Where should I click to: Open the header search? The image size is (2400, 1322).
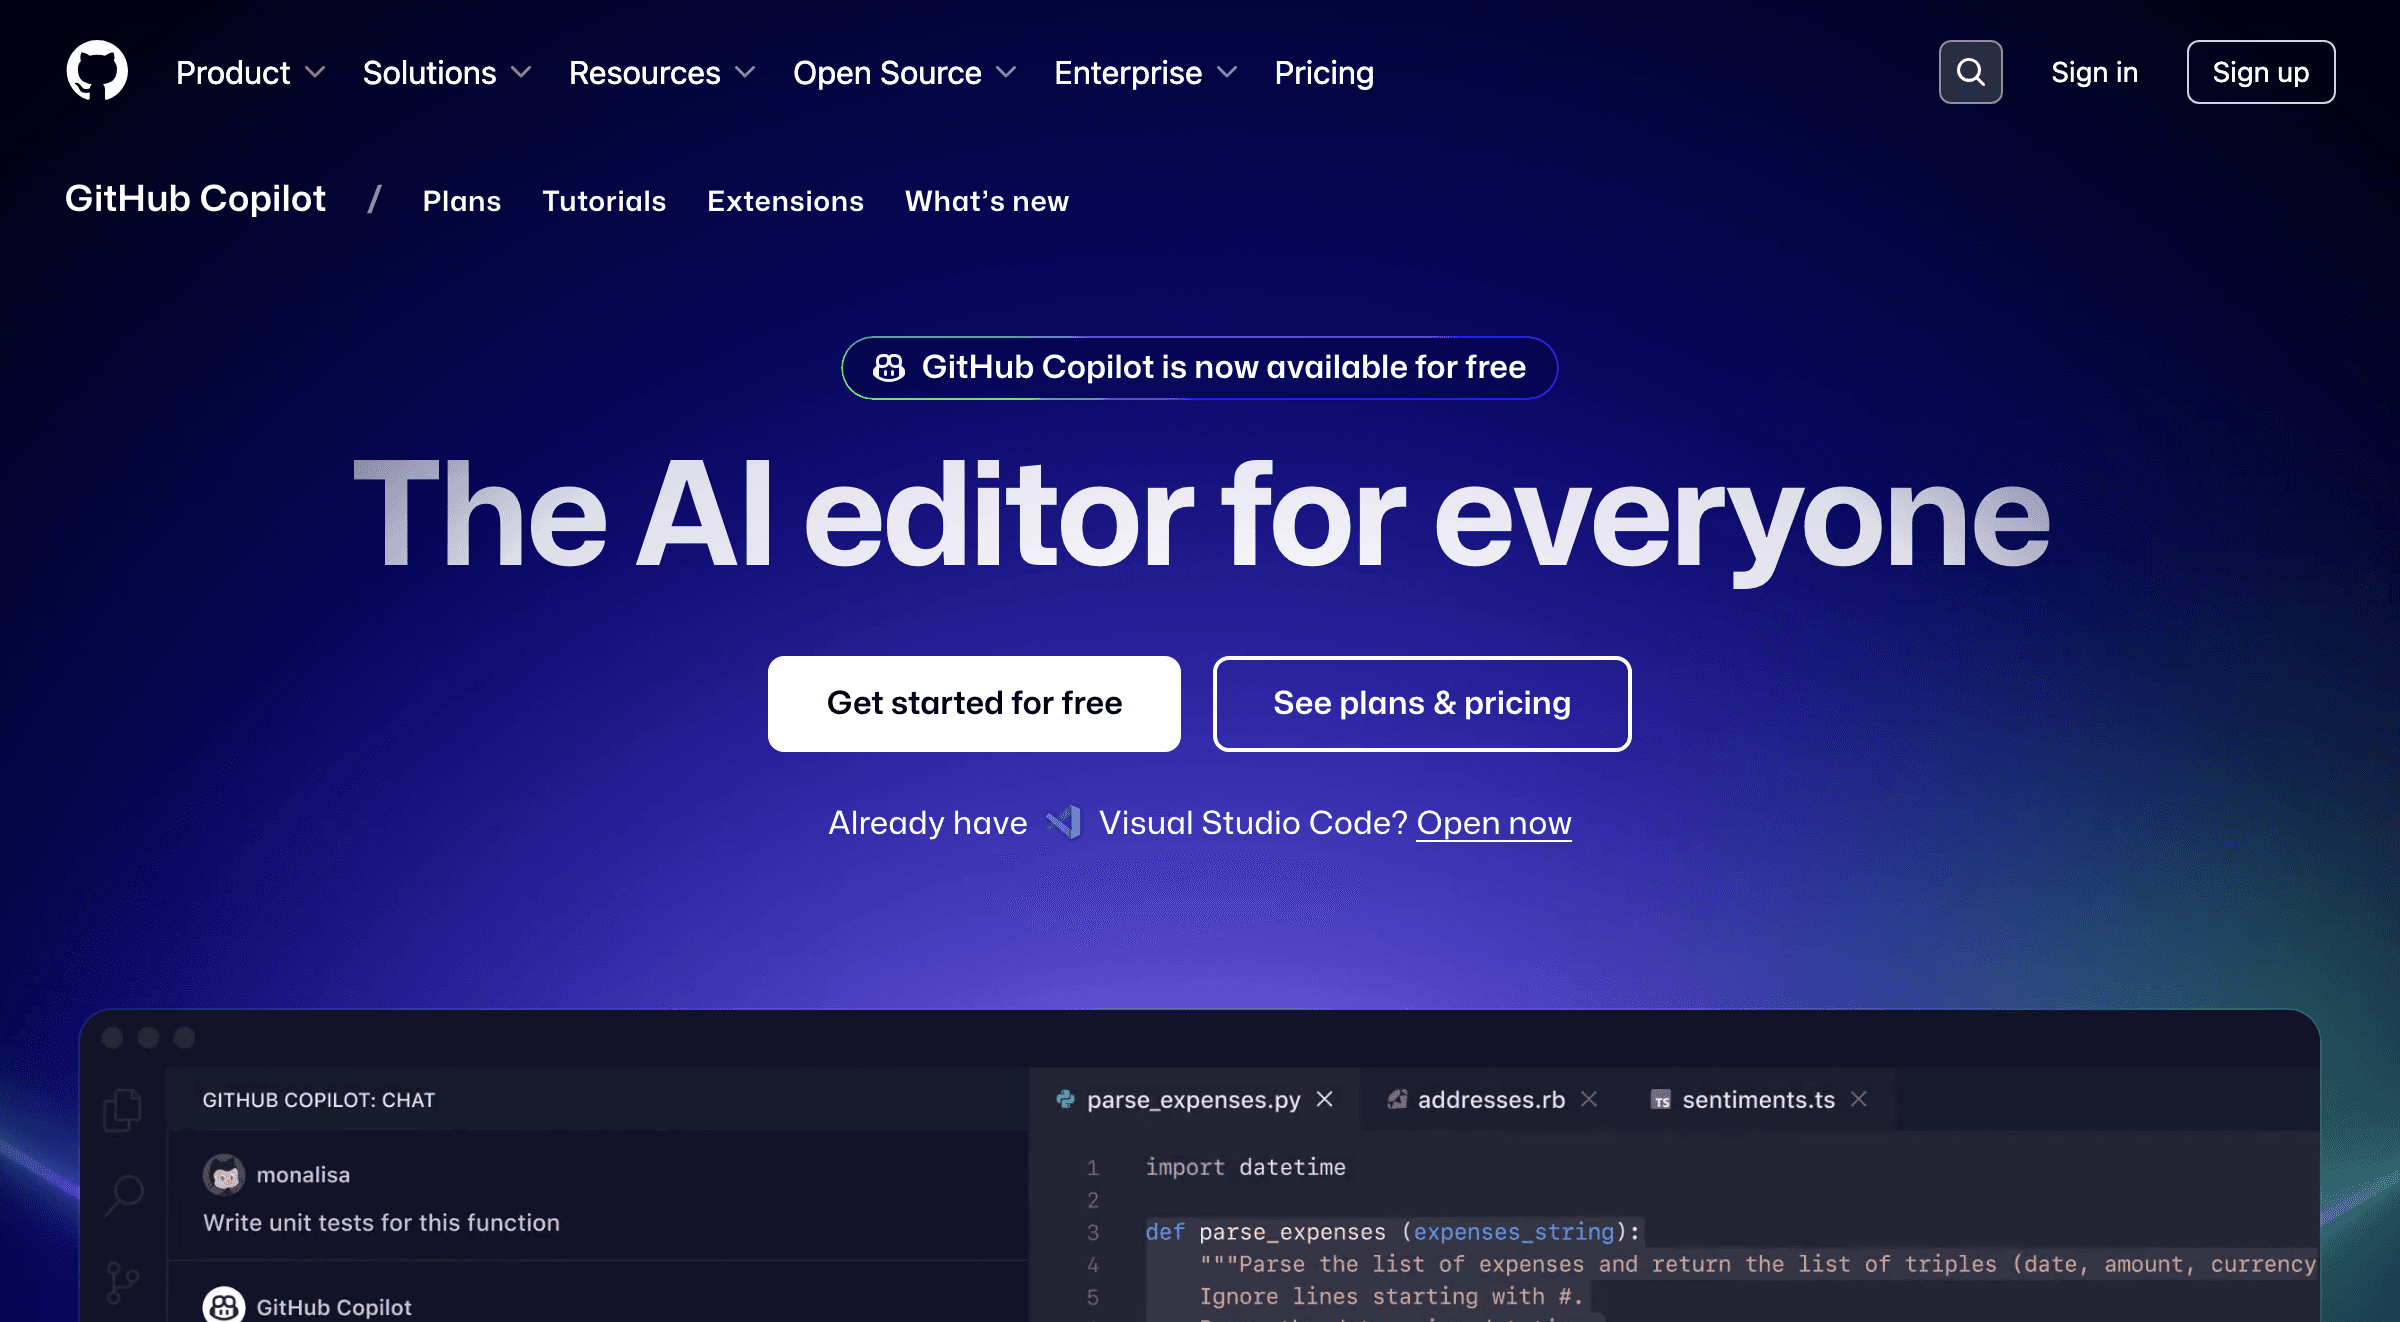point(1969,71)
